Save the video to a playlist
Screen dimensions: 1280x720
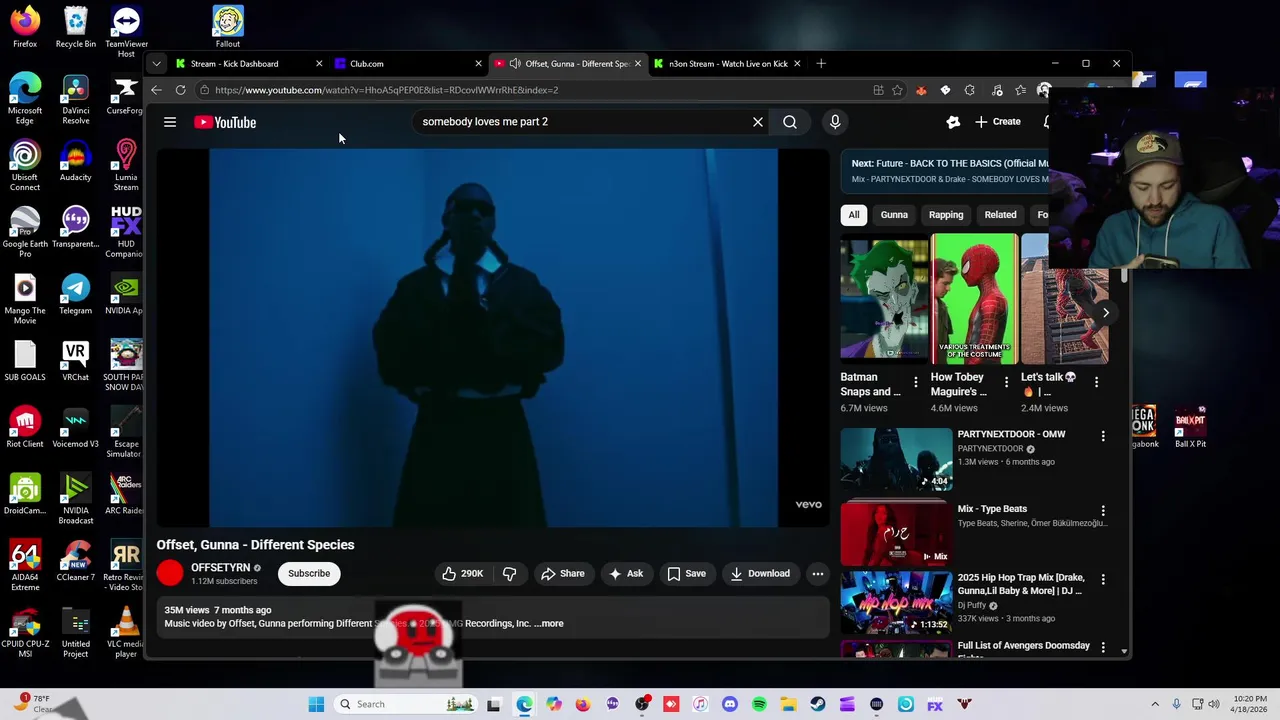click(x=686, y=573)
